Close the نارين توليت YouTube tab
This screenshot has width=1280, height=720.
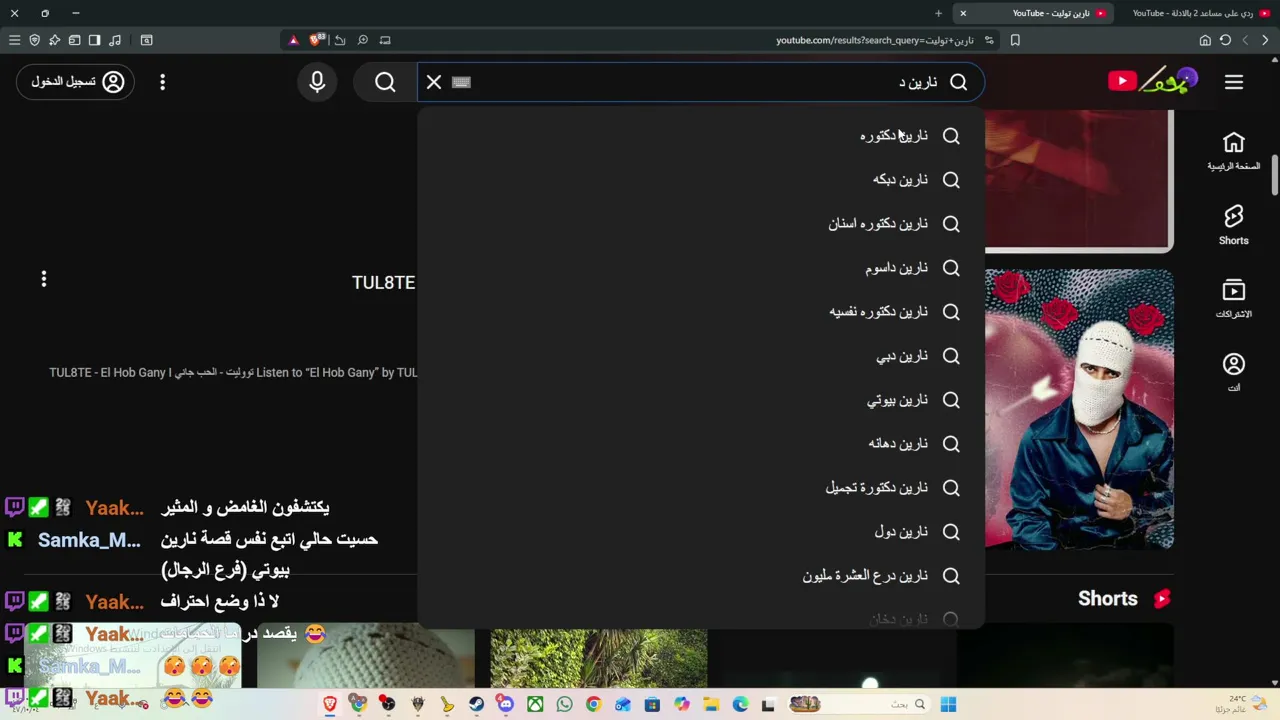(963, 13)
